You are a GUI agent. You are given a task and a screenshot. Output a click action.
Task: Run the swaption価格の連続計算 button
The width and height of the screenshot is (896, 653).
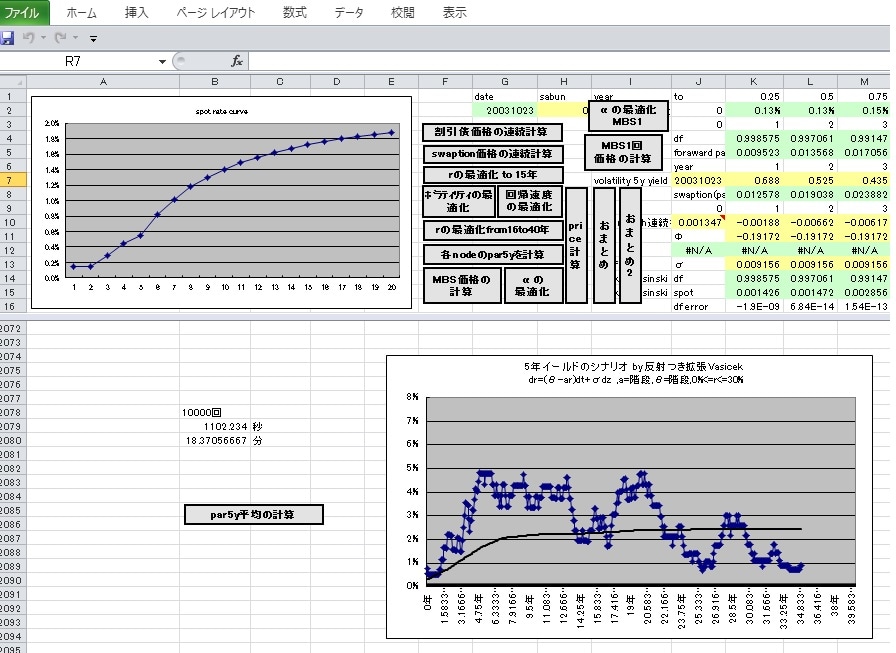click(493, 154)
